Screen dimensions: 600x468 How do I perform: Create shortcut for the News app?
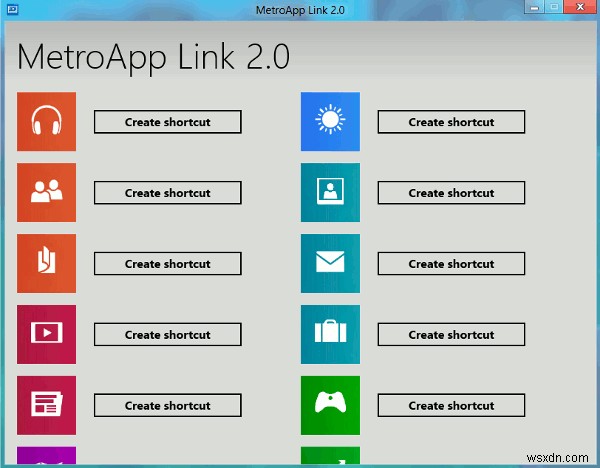(x=168, y=405)
